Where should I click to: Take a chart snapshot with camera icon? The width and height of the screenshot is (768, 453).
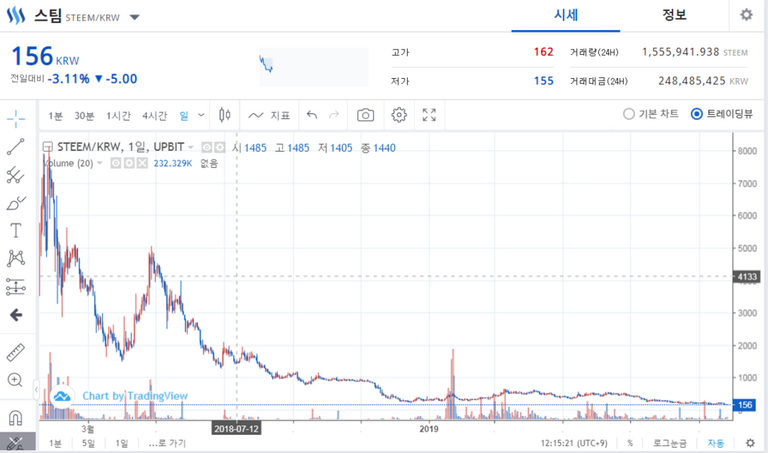point(365,115)
